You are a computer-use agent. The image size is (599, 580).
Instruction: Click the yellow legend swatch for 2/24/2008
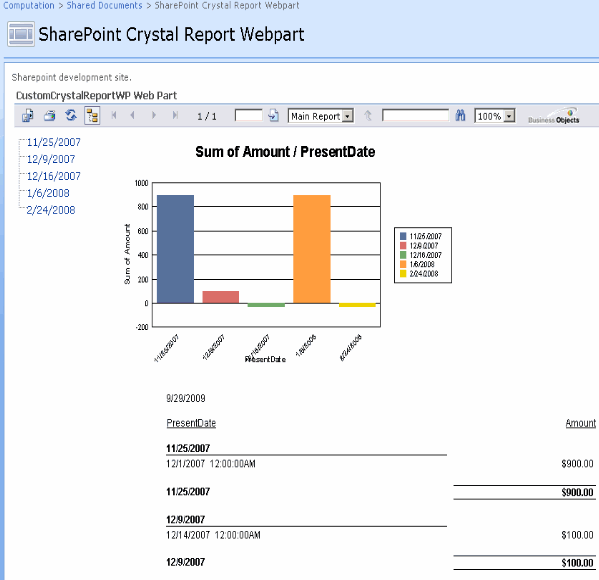tap(403, 274)
